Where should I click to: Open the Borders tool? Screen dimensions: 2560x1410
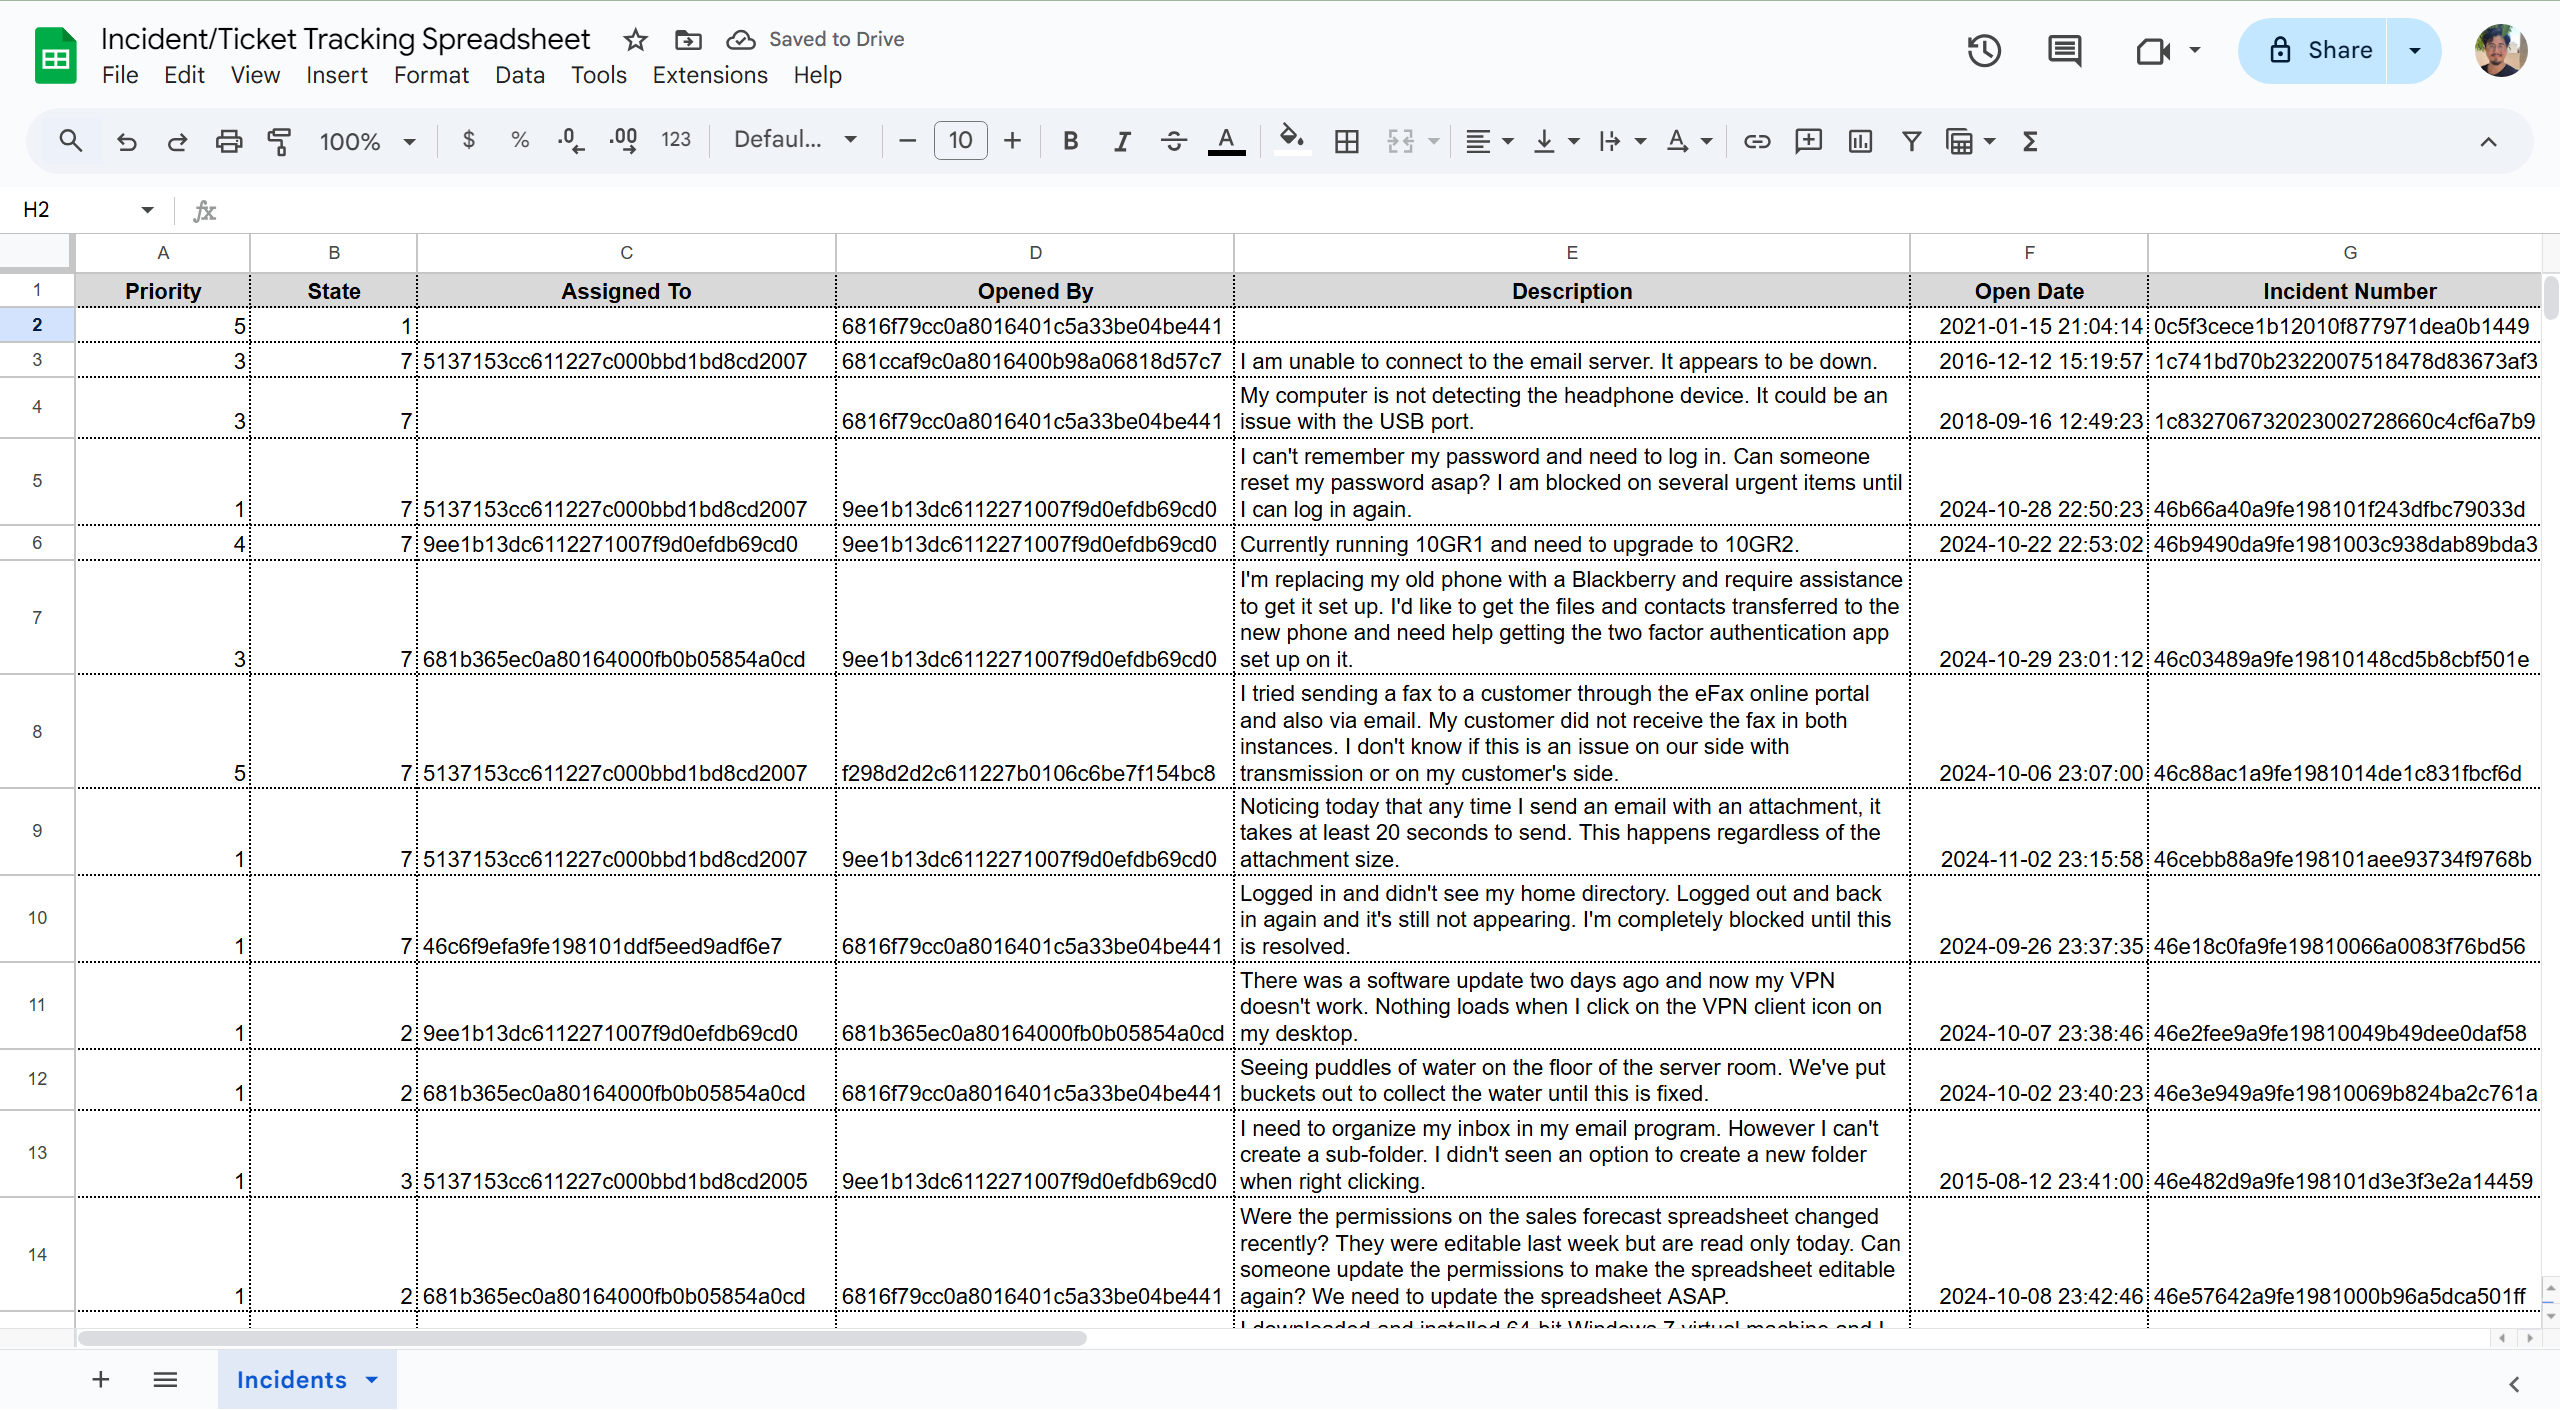click(1347, 141)
